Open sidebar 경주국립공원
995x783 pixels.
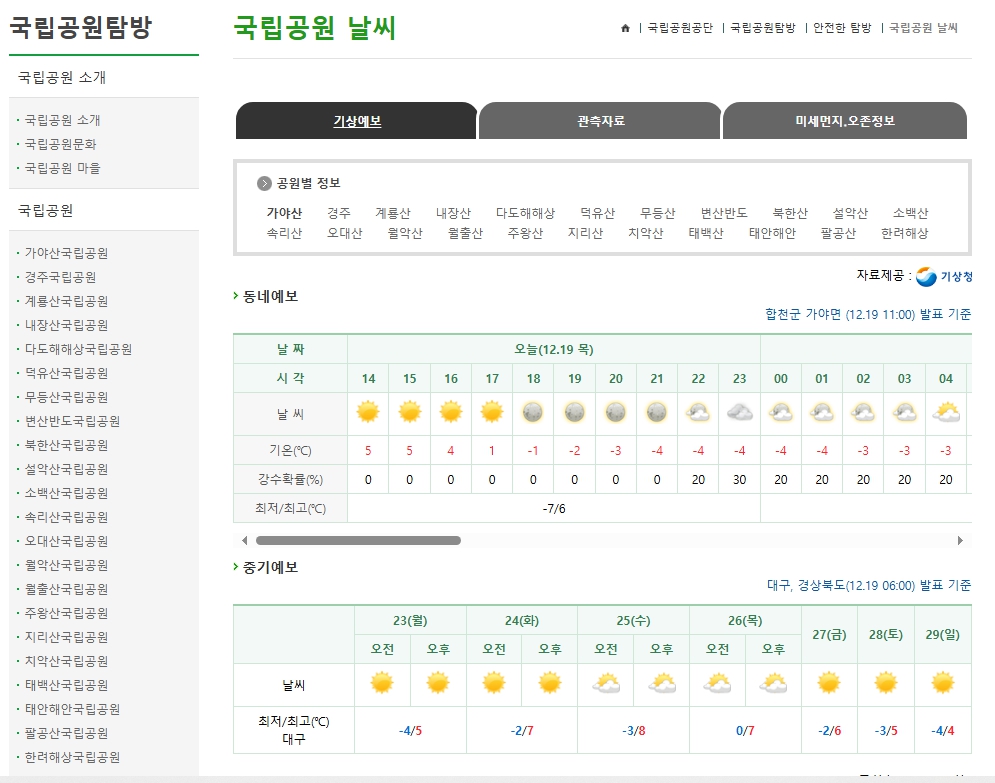tap(60, 277)
